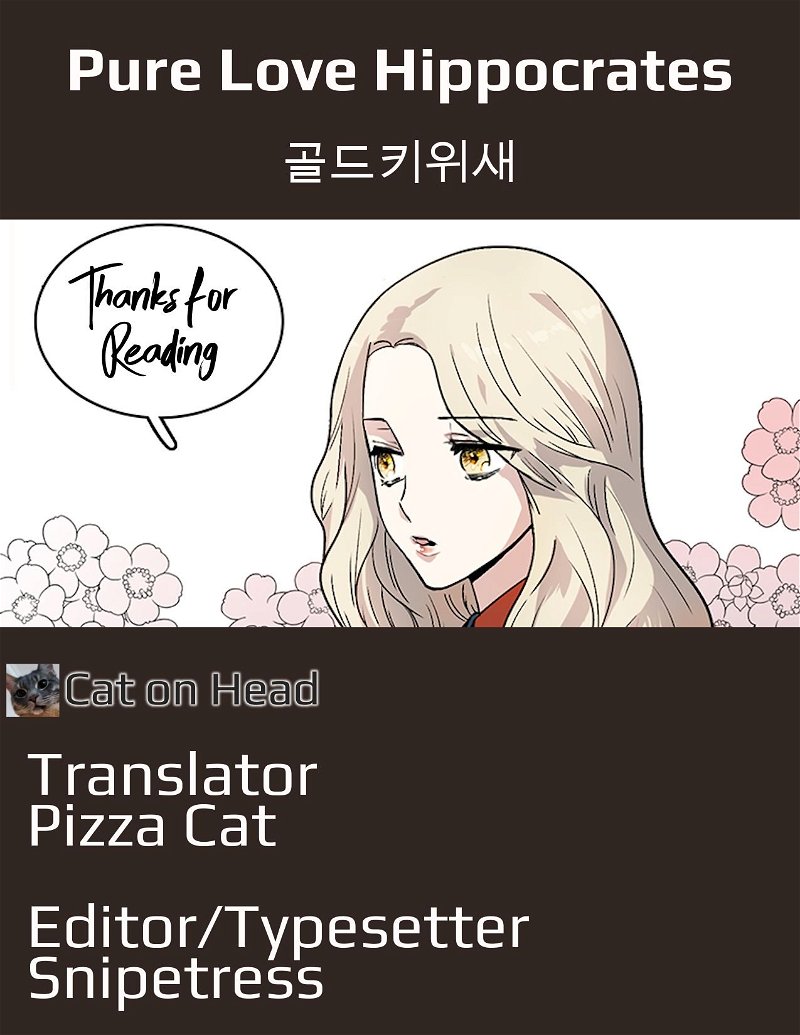Viewport: 800px width, 1035px height.
Task: Click the girl's left golden eye
Action: tap(474, 458)
